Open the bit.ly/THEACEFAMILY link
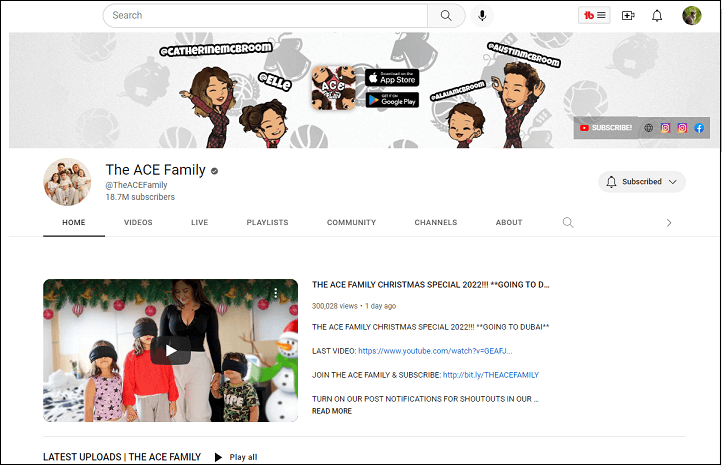The width and height of the screenshot is (722, 467). 491,375
